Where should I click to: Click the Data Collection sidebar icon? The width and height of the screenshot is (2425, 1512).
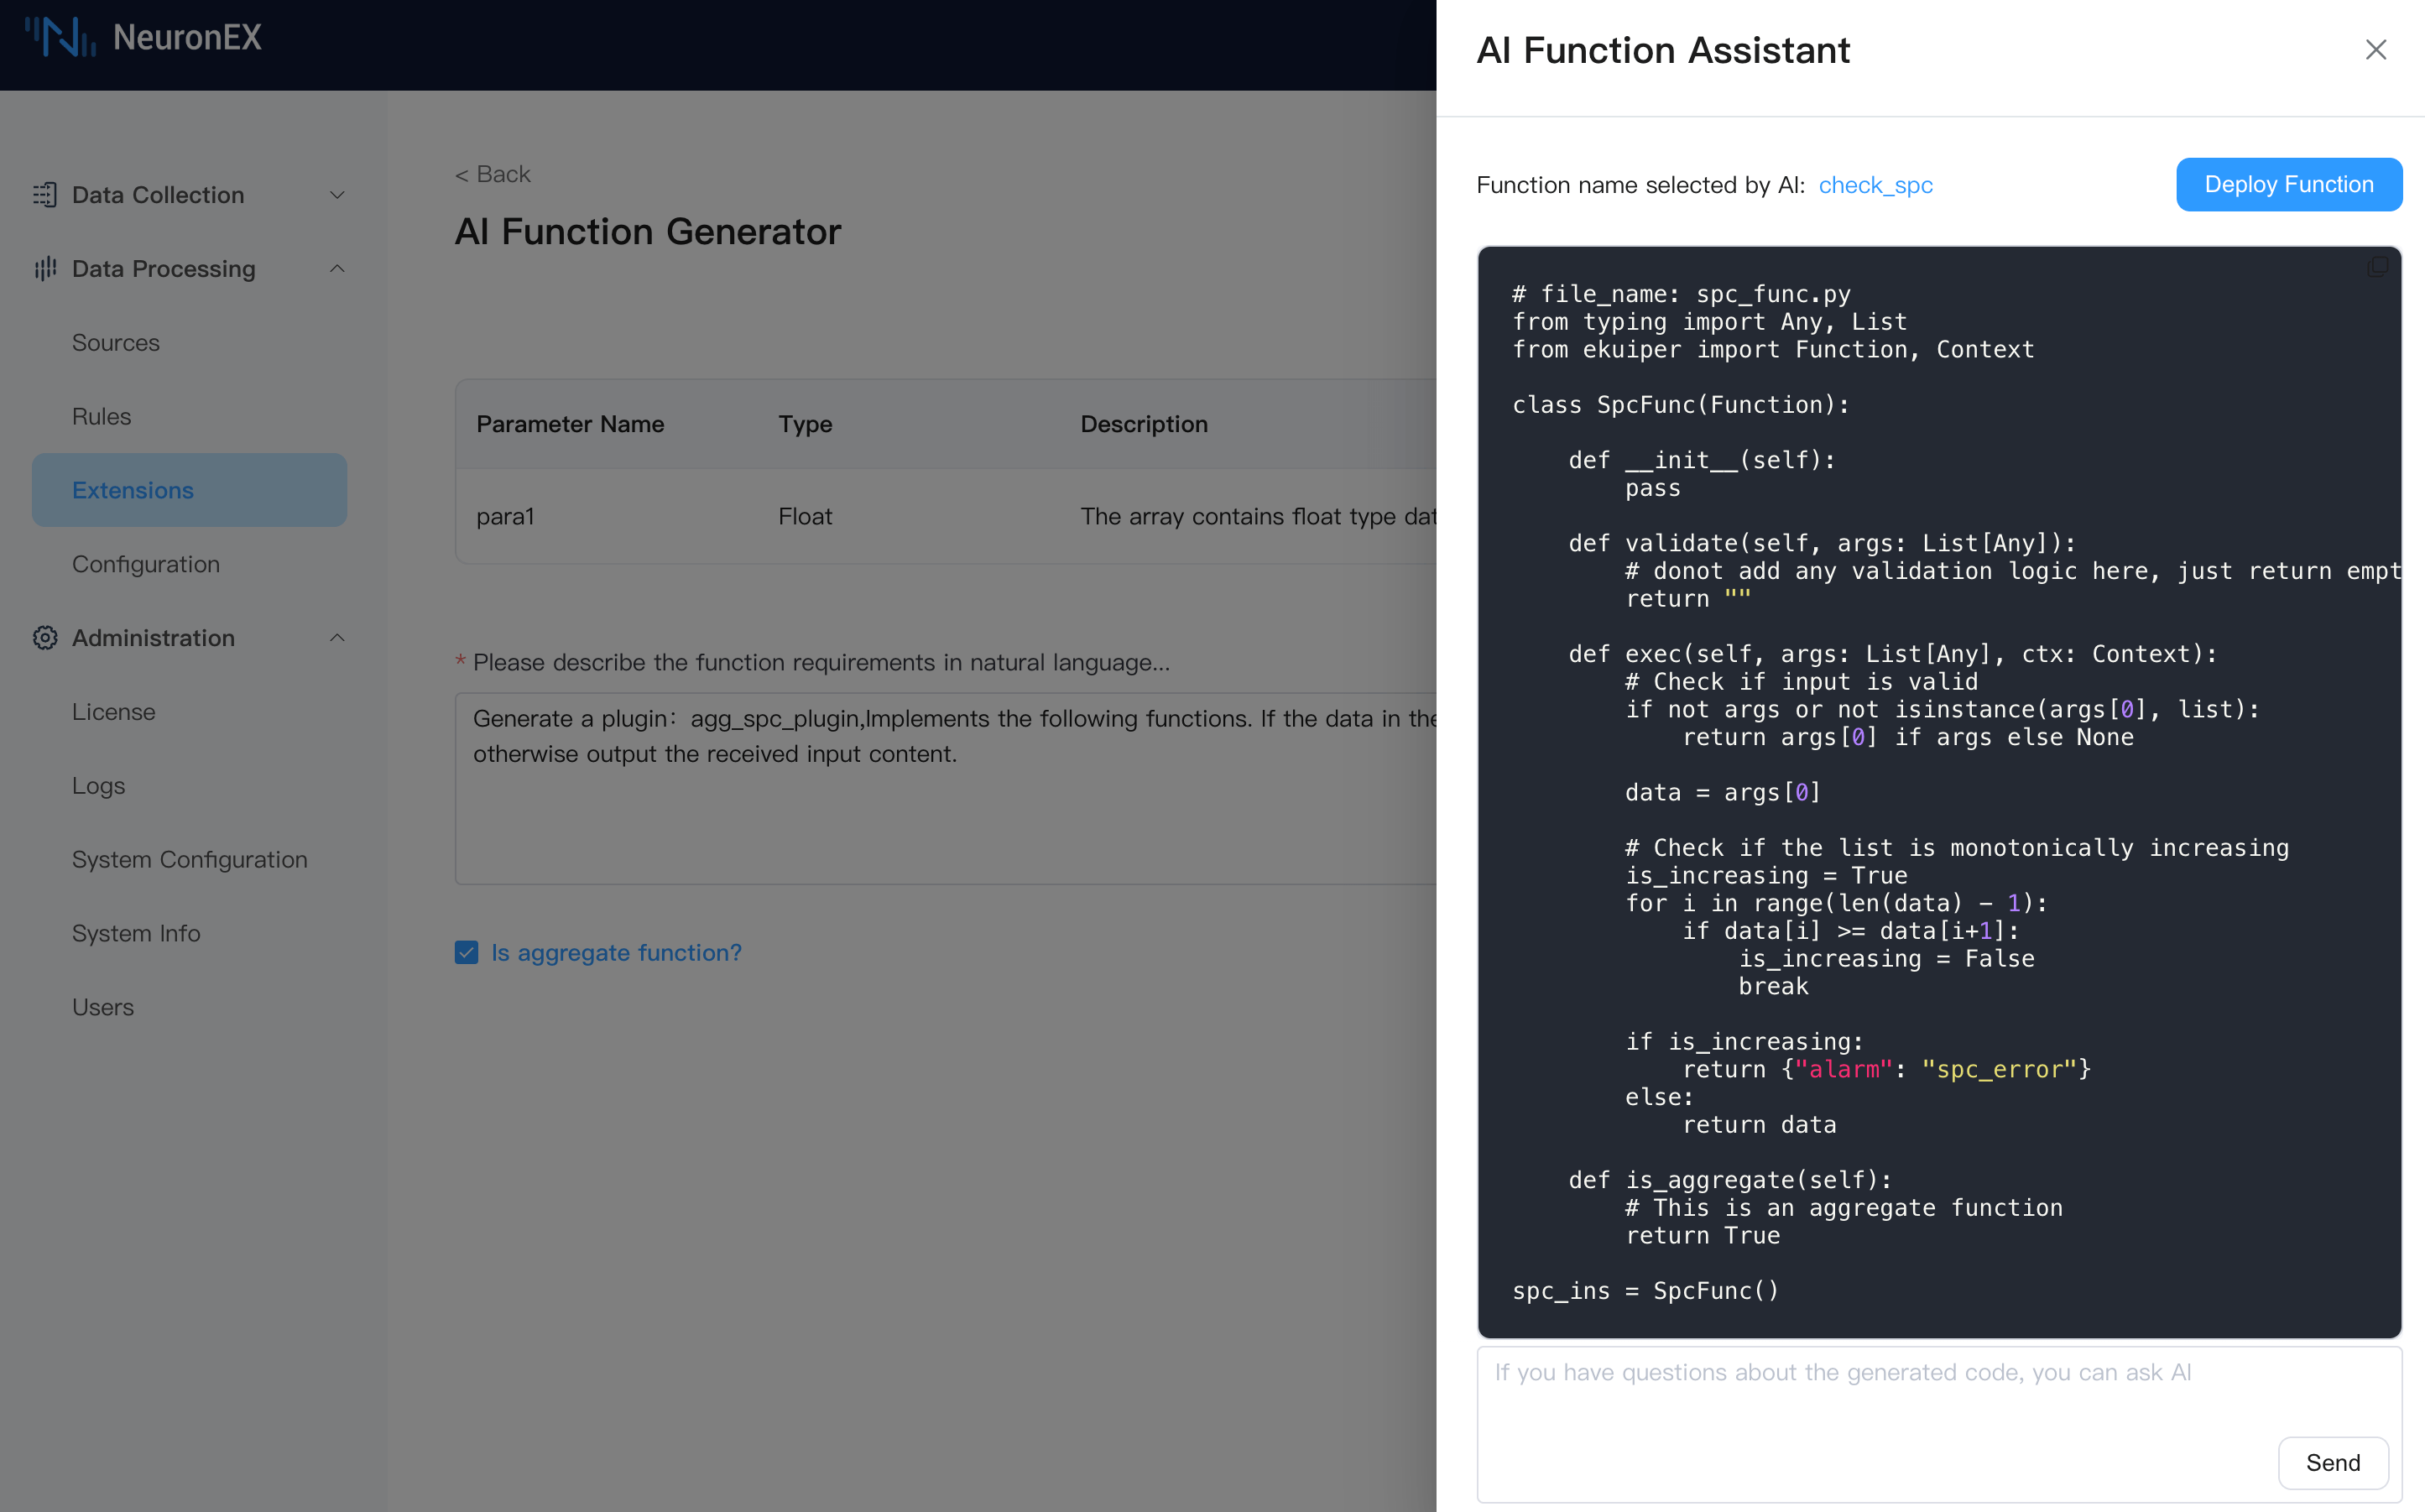45,195
